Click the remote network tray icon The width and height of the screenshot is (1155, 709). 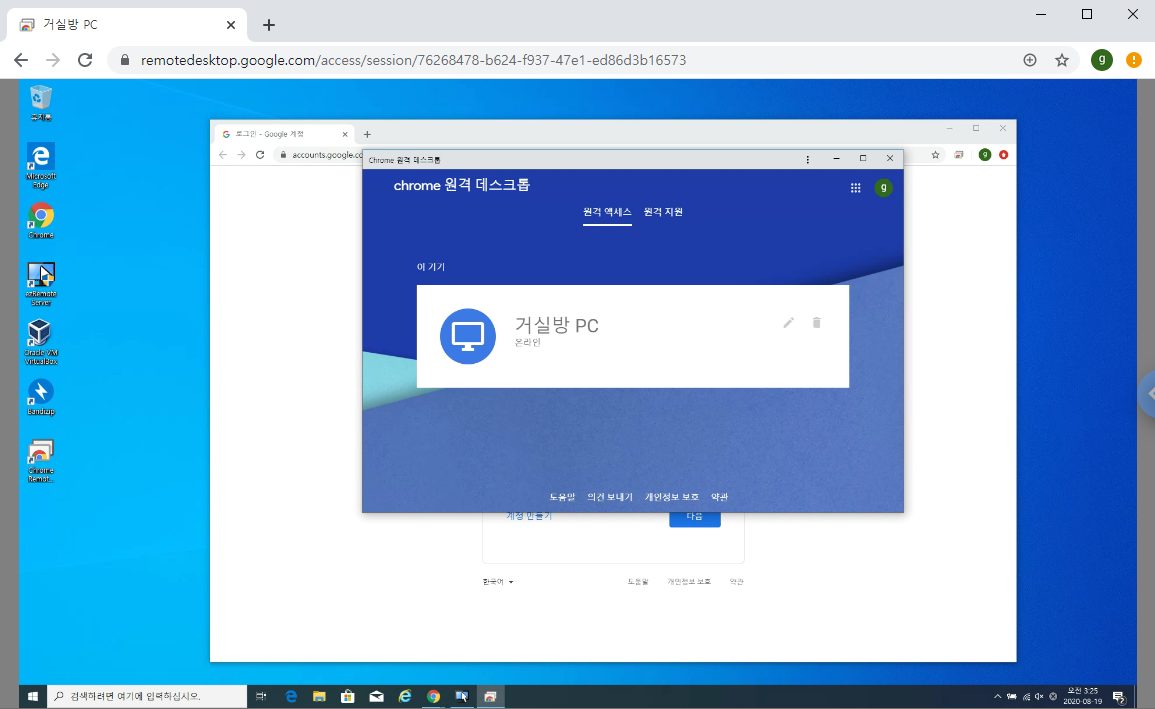click(x=1026, y=696)
